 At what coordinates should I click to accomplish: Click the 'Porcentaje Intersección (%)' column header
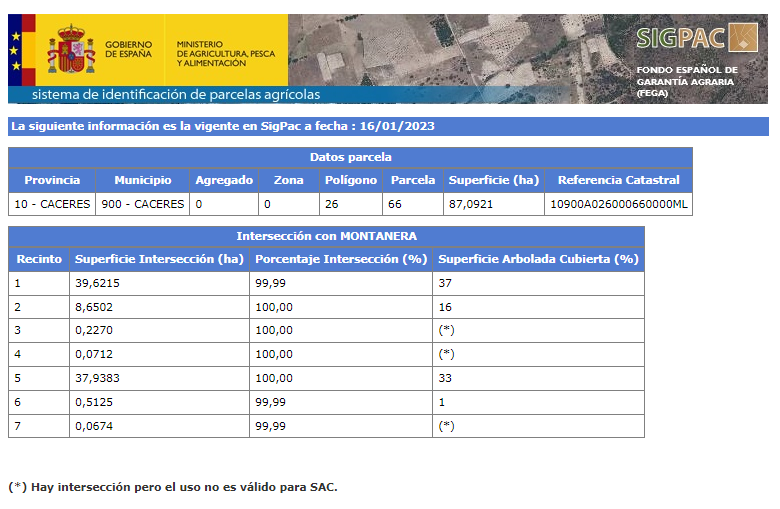[340, 259]
